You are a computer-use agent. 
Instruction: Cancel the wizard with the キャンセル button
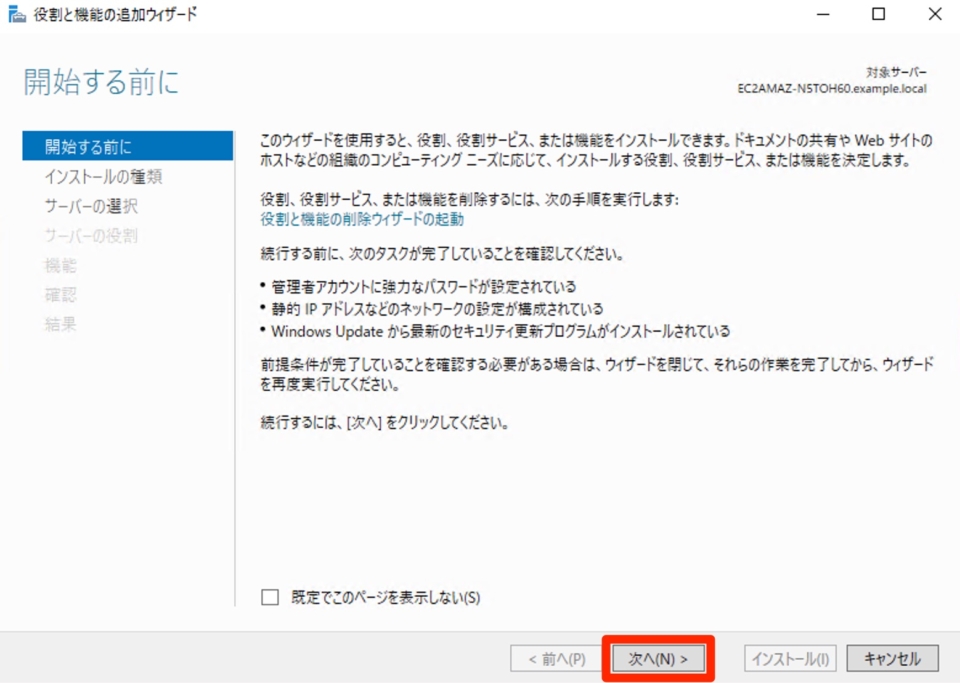[892, 659]
